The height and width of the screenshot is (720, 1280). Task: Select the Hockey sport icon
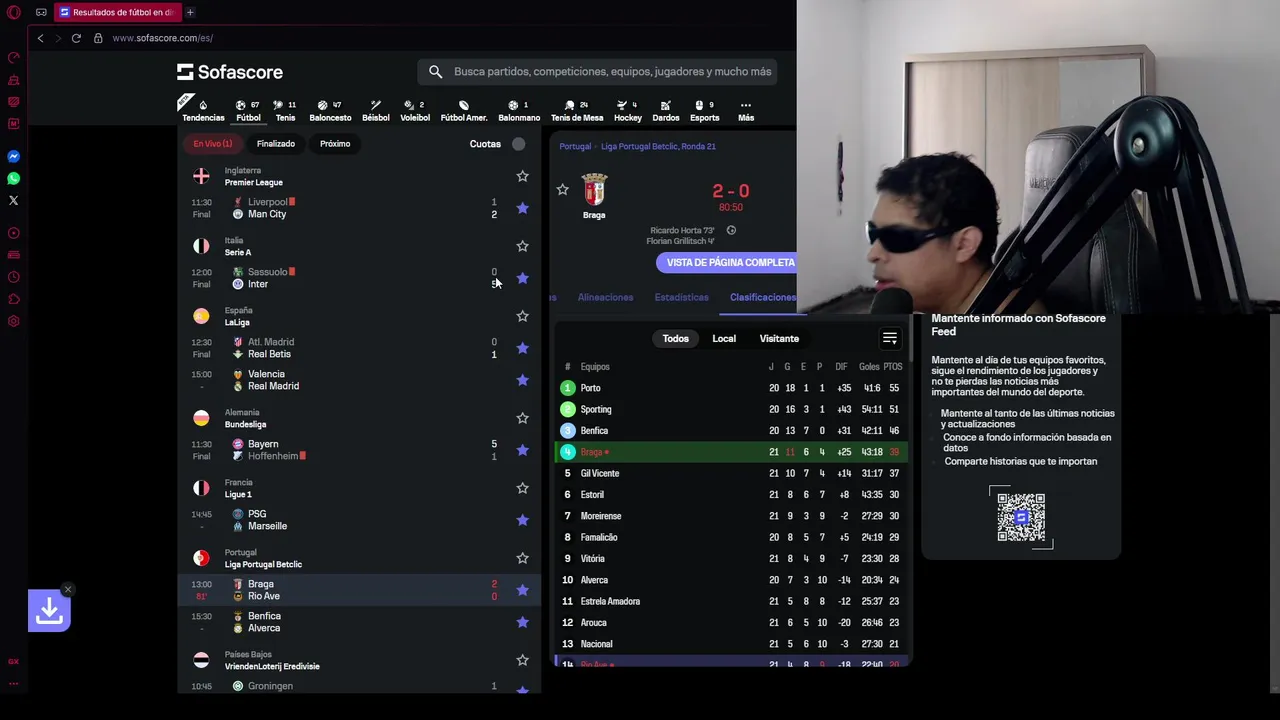(628, 110)
